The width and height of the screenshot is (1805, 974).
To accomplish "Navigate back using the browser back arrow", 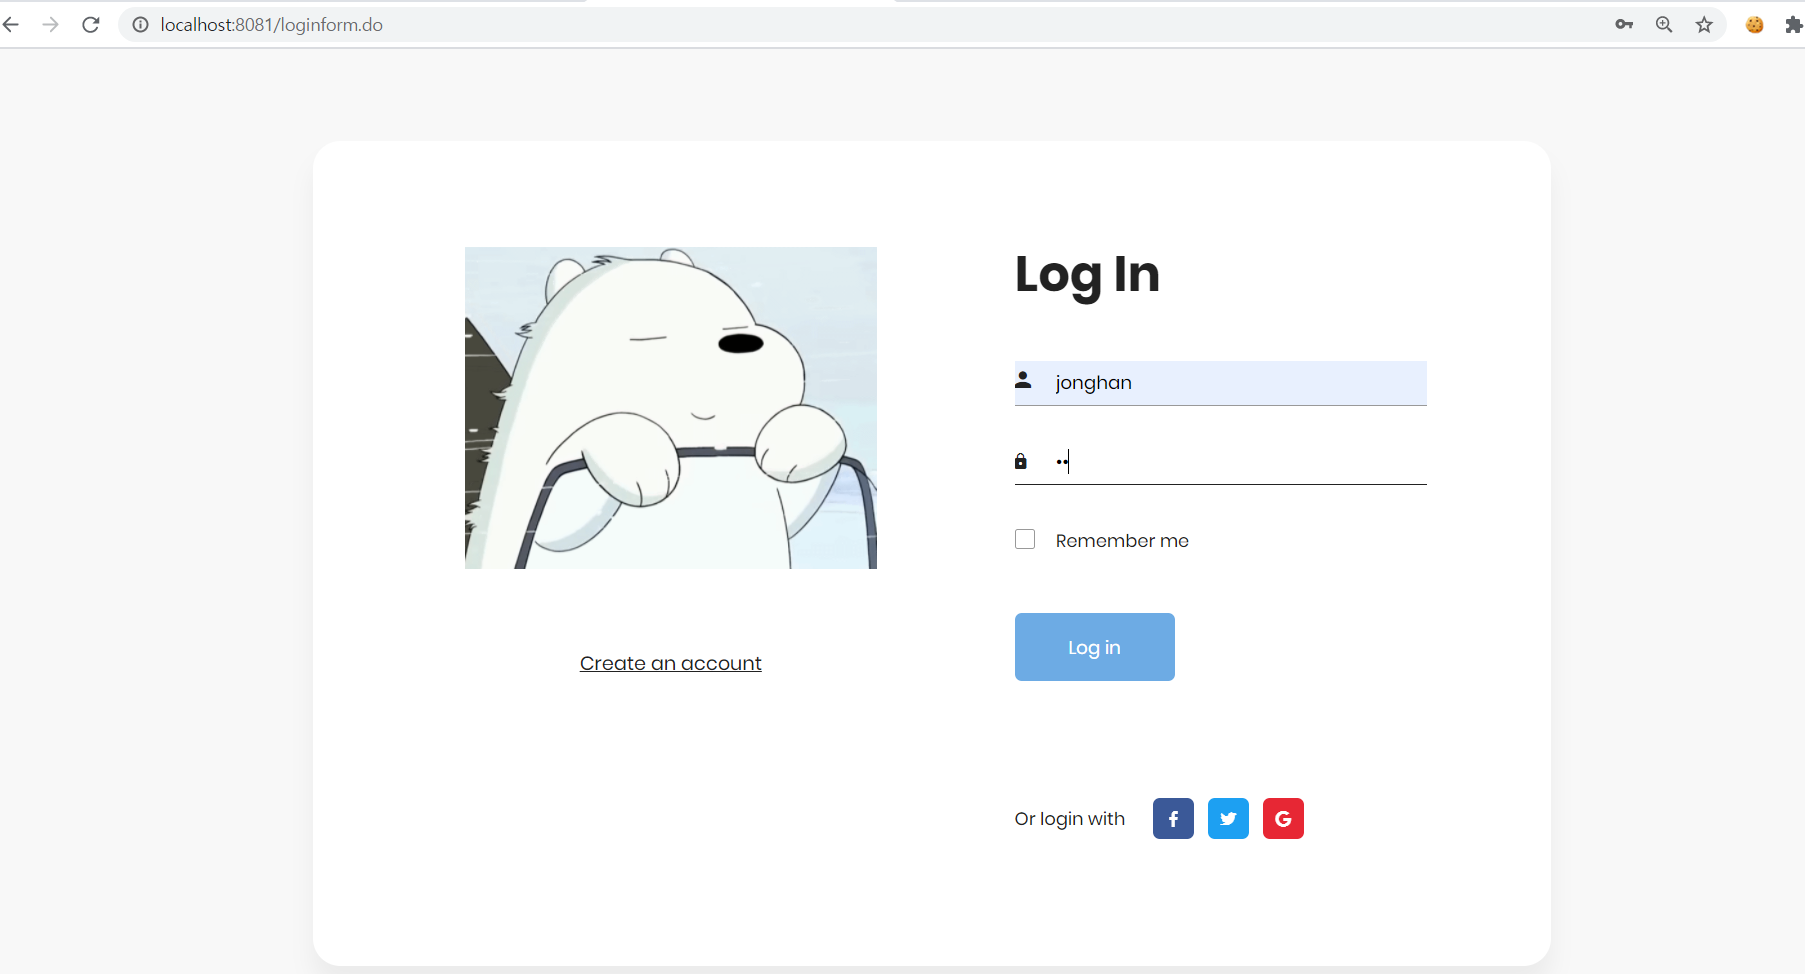I will click(x=12, y=24).
